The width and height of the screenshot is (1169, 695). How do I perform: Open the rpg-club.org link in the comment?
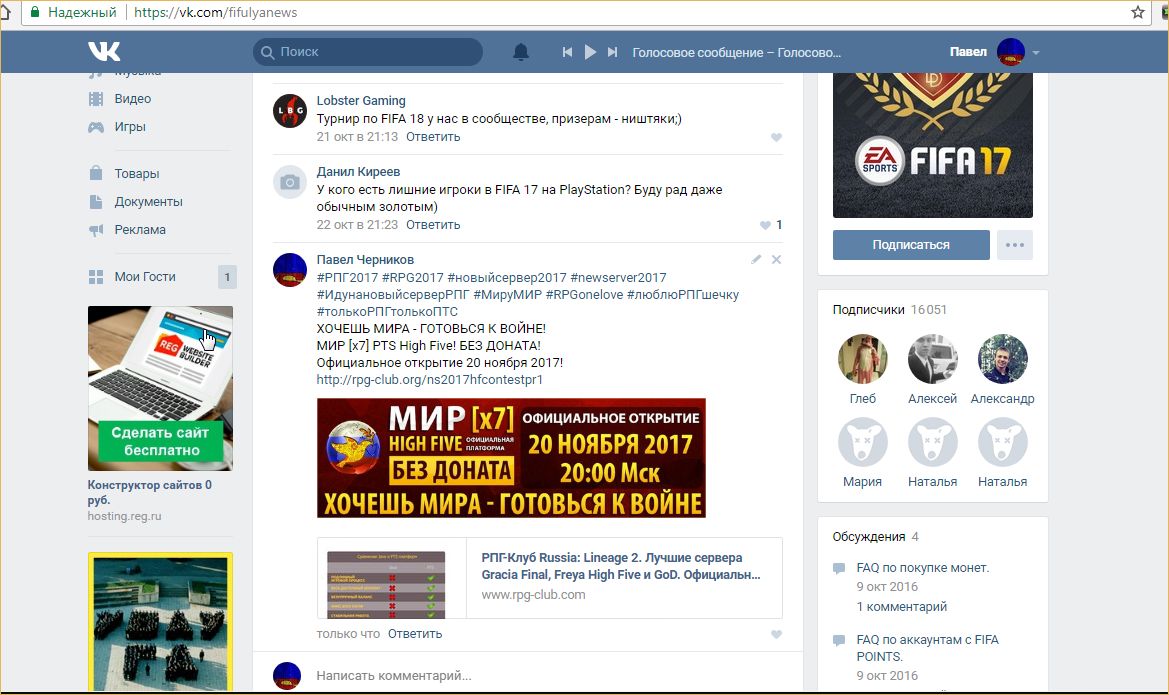click(x=429, y=380)
